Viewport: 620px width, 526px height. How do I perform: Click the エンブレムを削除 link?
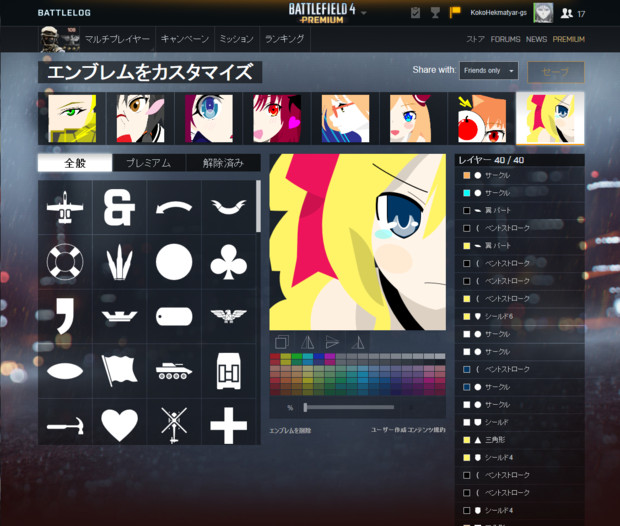pos(292,430)
